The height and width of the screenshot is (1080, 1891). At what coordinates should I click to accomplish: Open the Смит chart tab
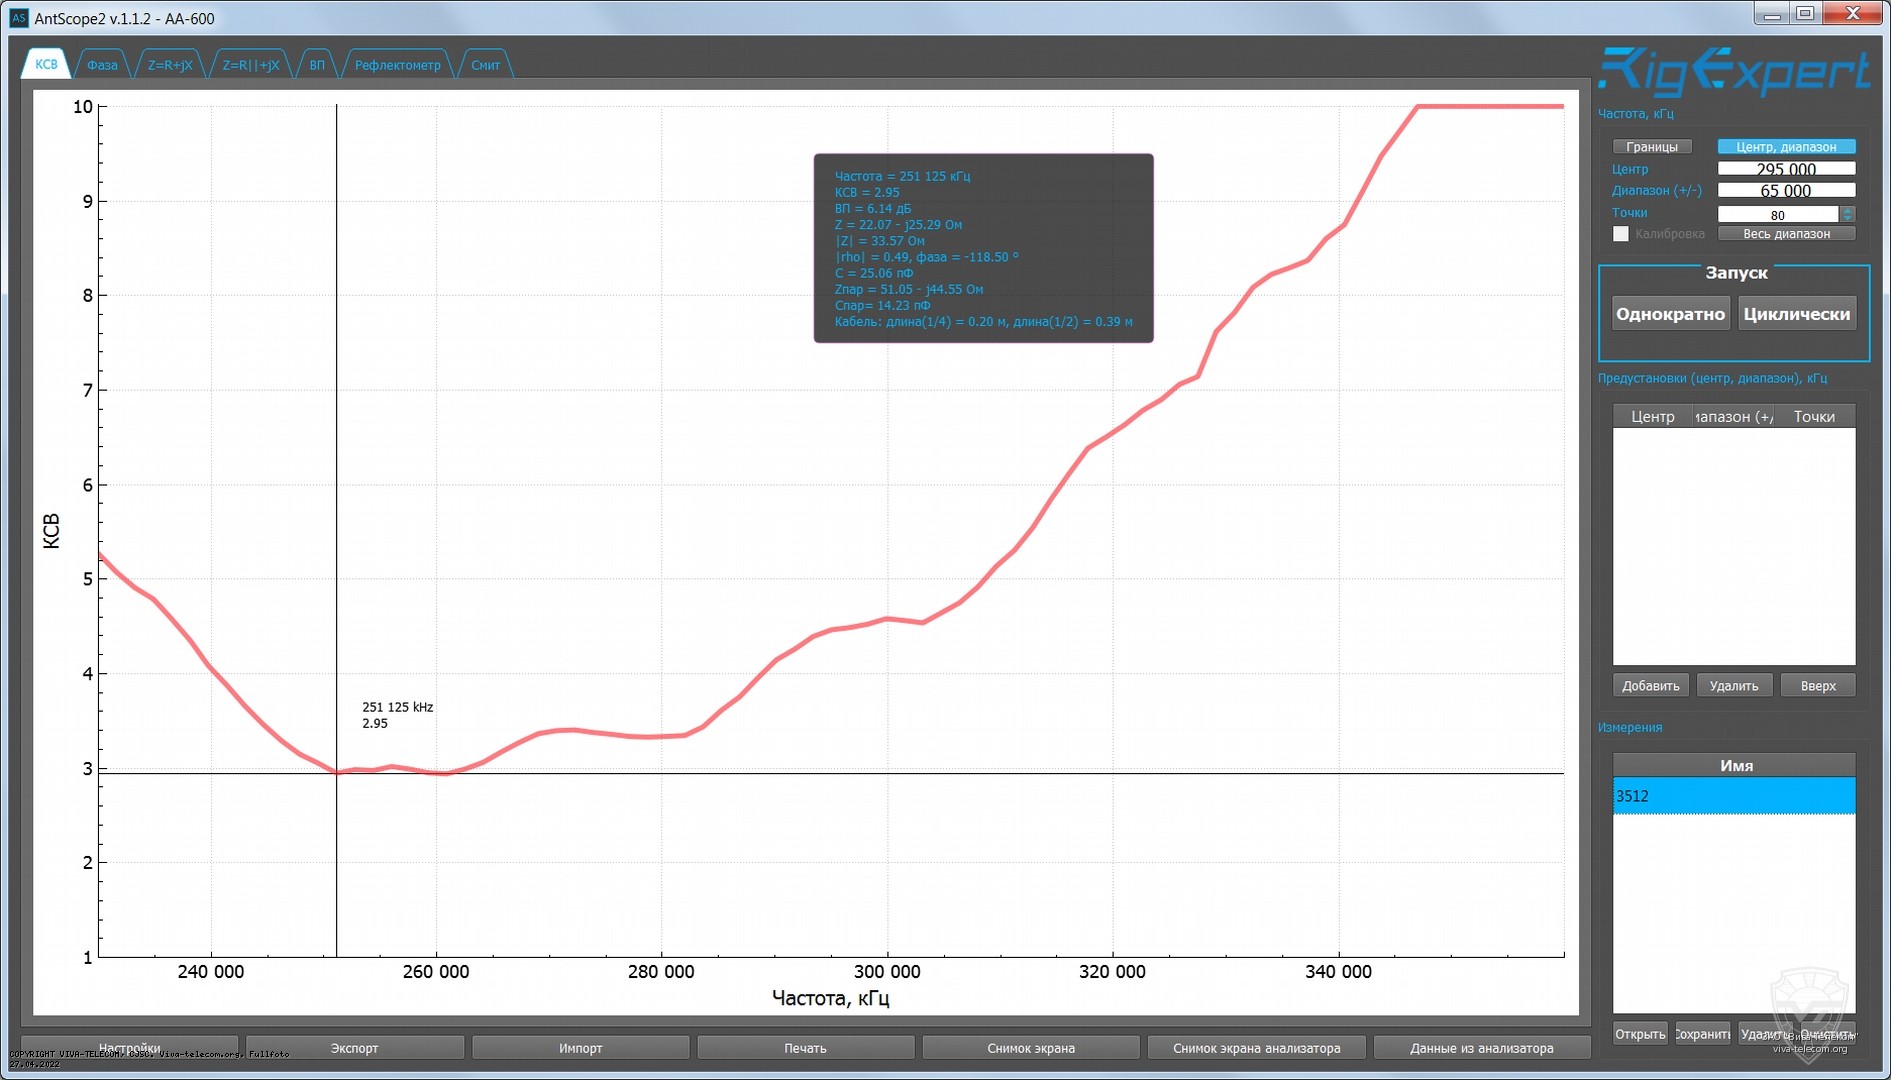click(x=485, y=65)
